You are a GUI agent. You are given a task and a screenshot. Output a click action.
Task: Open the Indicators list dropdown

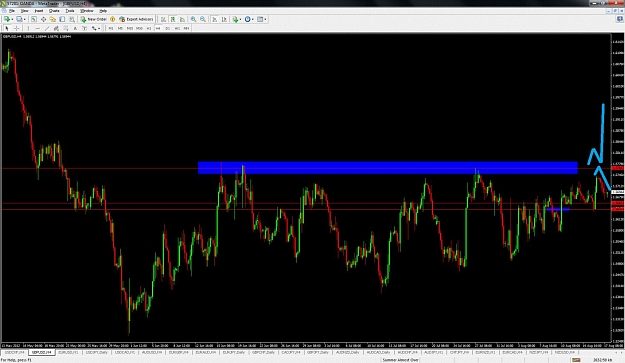point(237,19)
